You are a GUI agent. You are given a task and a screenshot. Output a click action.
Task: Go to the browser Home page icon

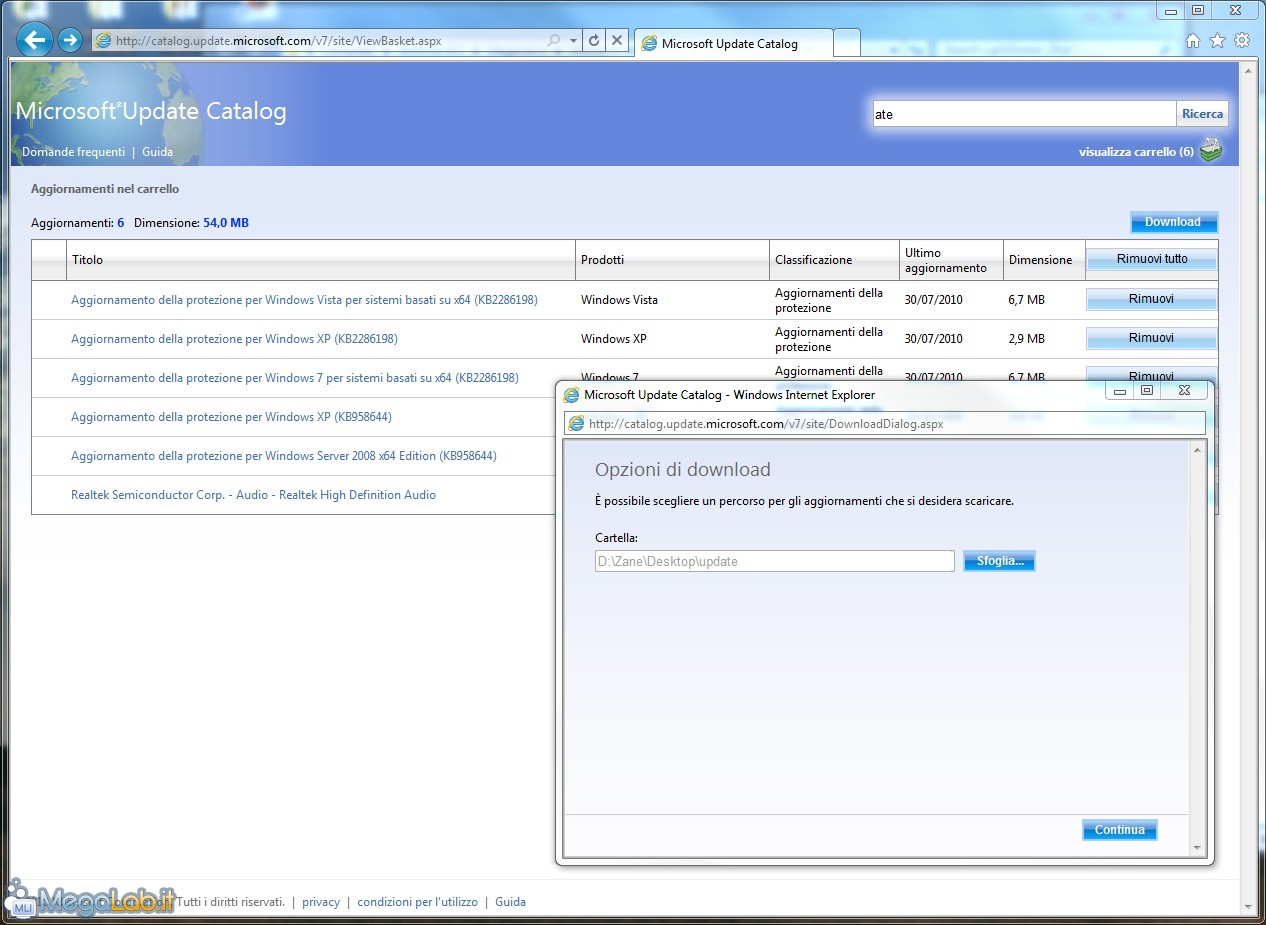tap(1192, 41)
